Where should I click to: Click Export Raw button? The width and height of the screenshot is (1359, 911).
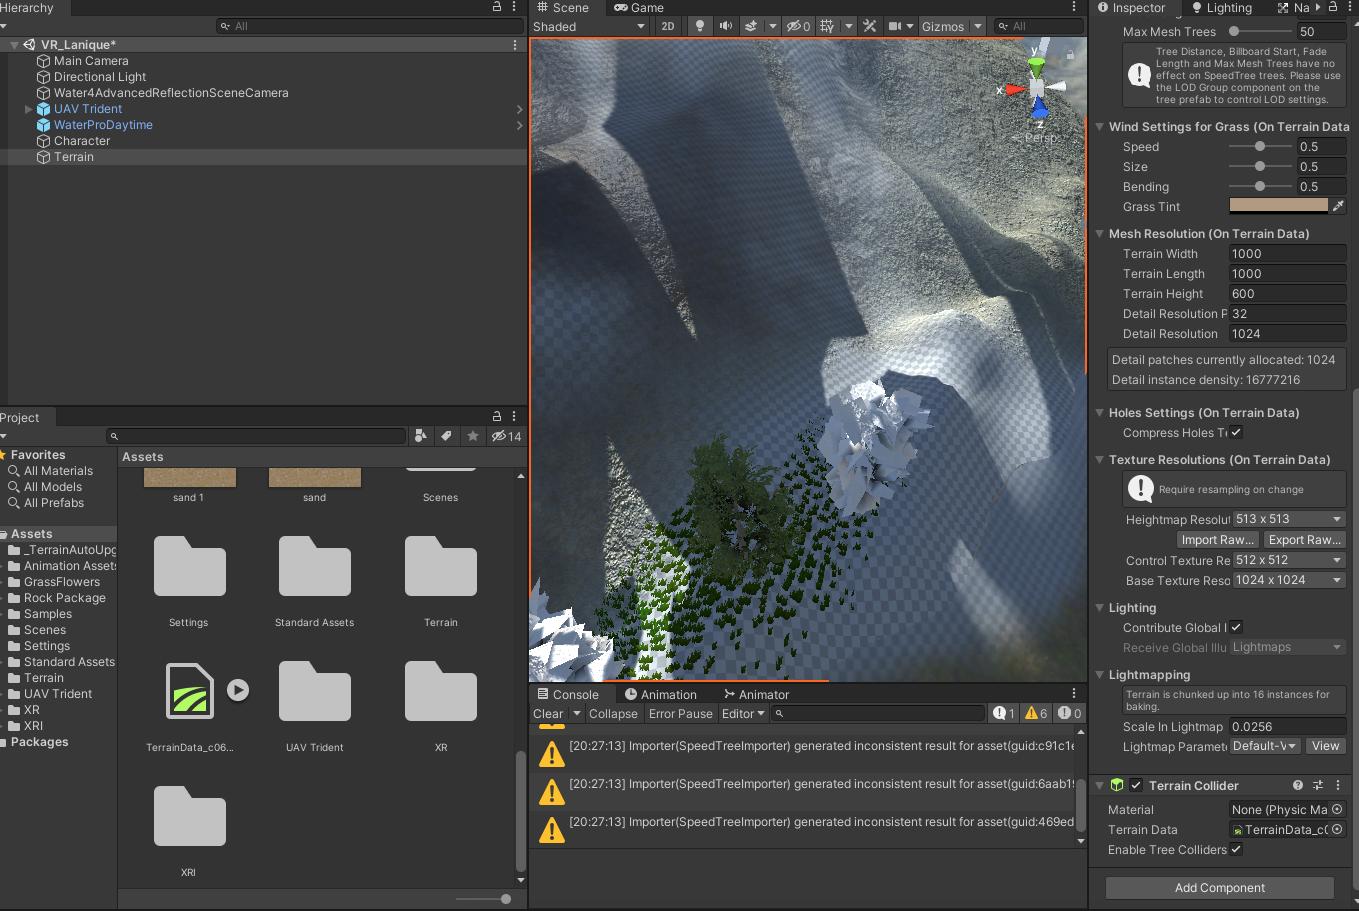click(x=1304, y=540)
